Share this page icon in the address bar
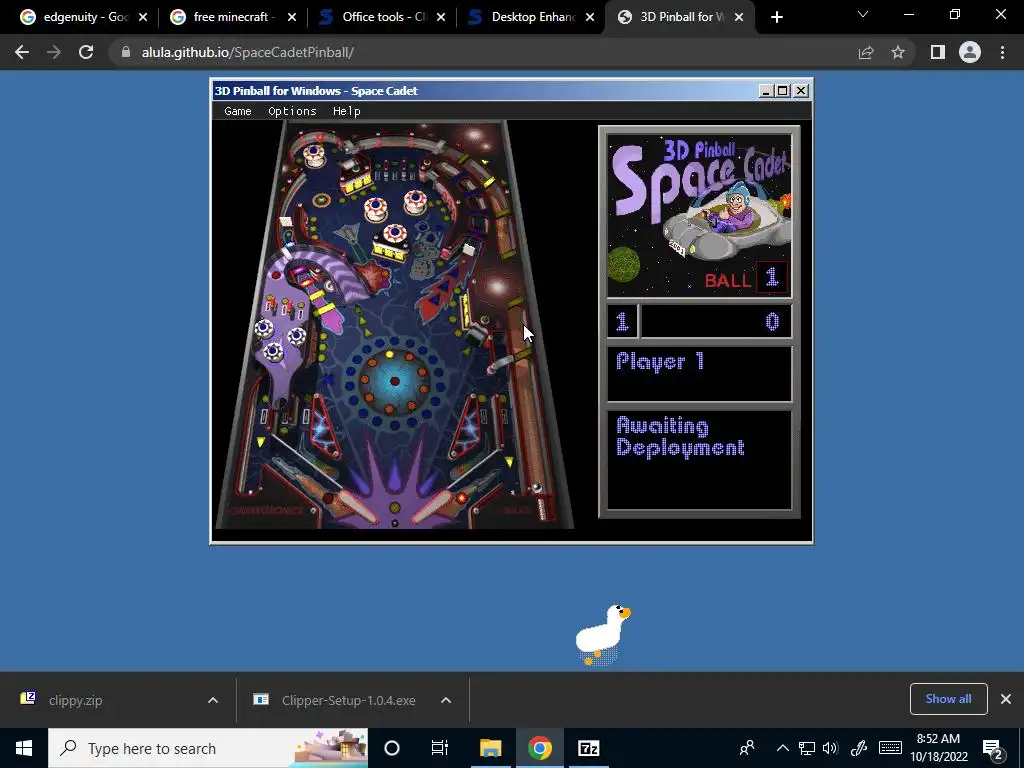1024x768 pixels. pos(866,52)
